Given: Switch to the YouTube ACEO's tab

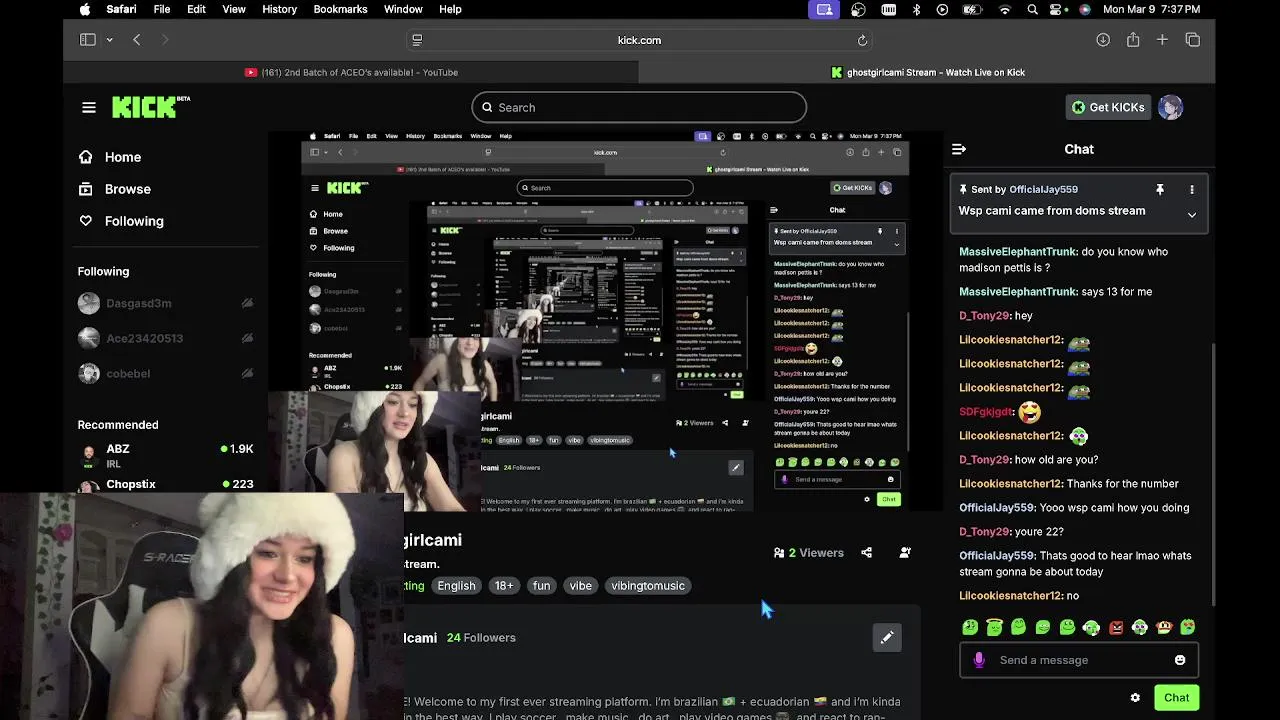Looking at the screenshot, I should 351,72.
